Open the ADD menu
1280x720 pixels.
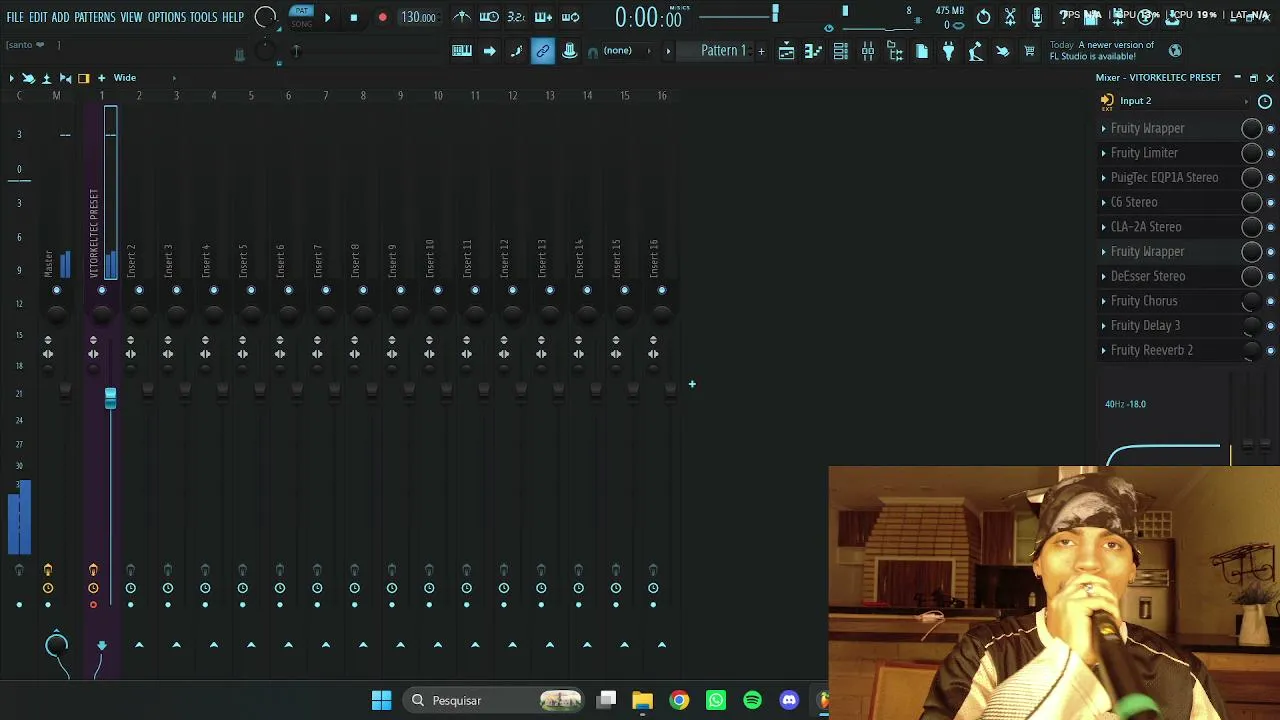[x=60, y=17]
